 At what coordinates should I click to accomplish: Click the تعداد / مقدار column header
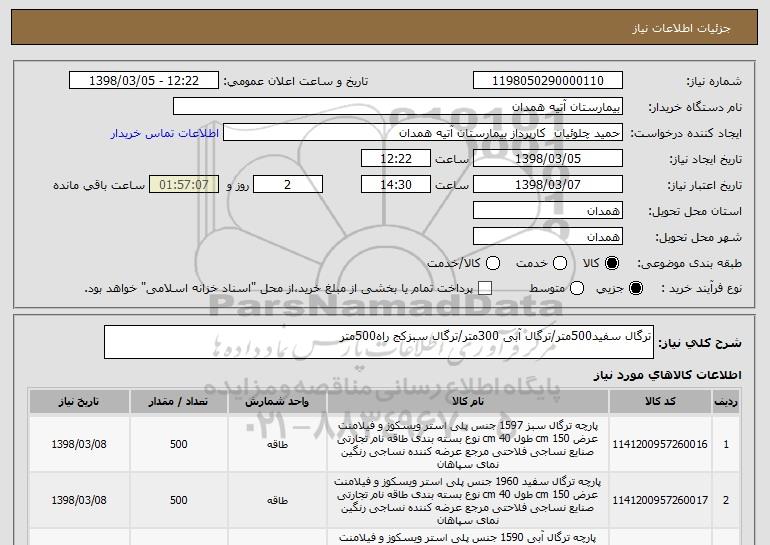tap(179, 402)
